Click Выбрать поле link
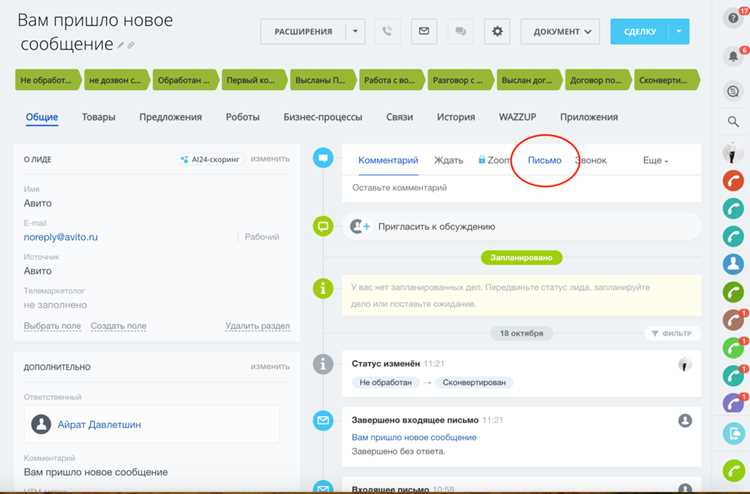 [53, 326]
